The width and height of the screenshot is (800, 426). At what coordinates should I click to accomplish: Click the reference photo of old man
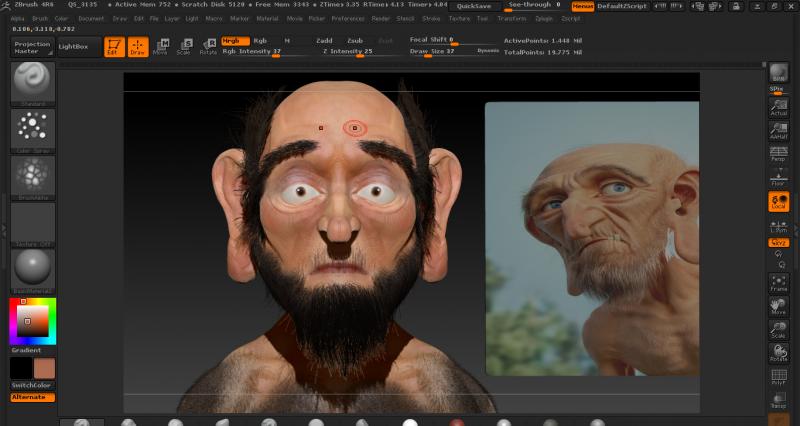592,239
